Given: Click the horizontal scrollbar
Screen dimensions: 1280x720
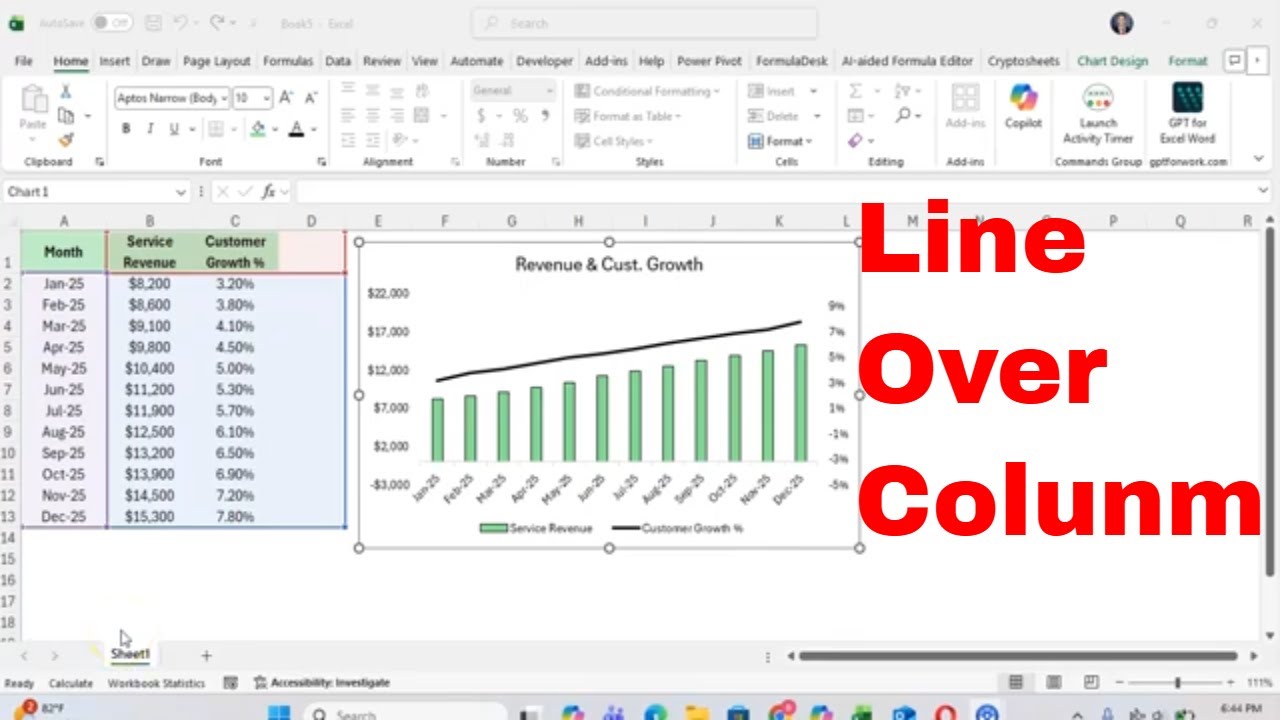Looking at the screenshot, I should point(1019,656).
